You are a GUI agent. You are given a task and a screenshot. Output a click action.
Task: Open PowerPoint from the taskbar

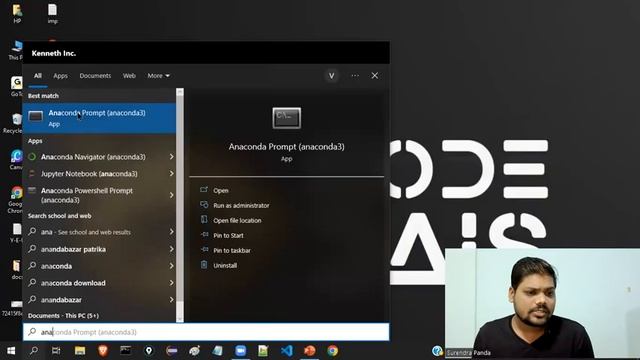(309, 351)
